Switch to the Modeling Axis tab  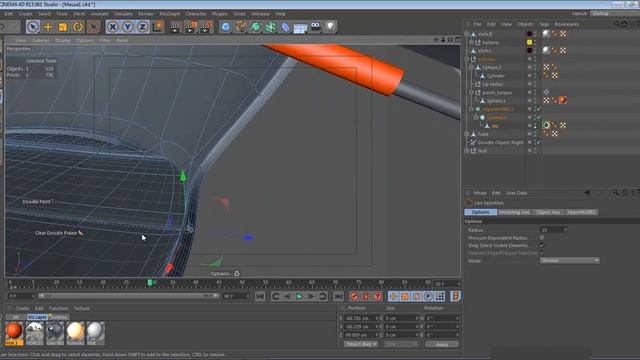click(514, 212)
